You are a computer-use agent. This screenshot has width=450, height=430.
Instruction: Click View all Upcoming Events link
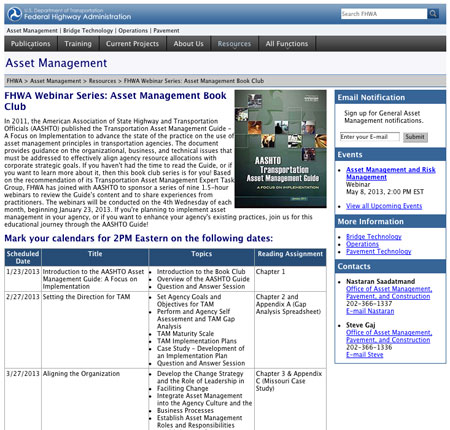384,206
